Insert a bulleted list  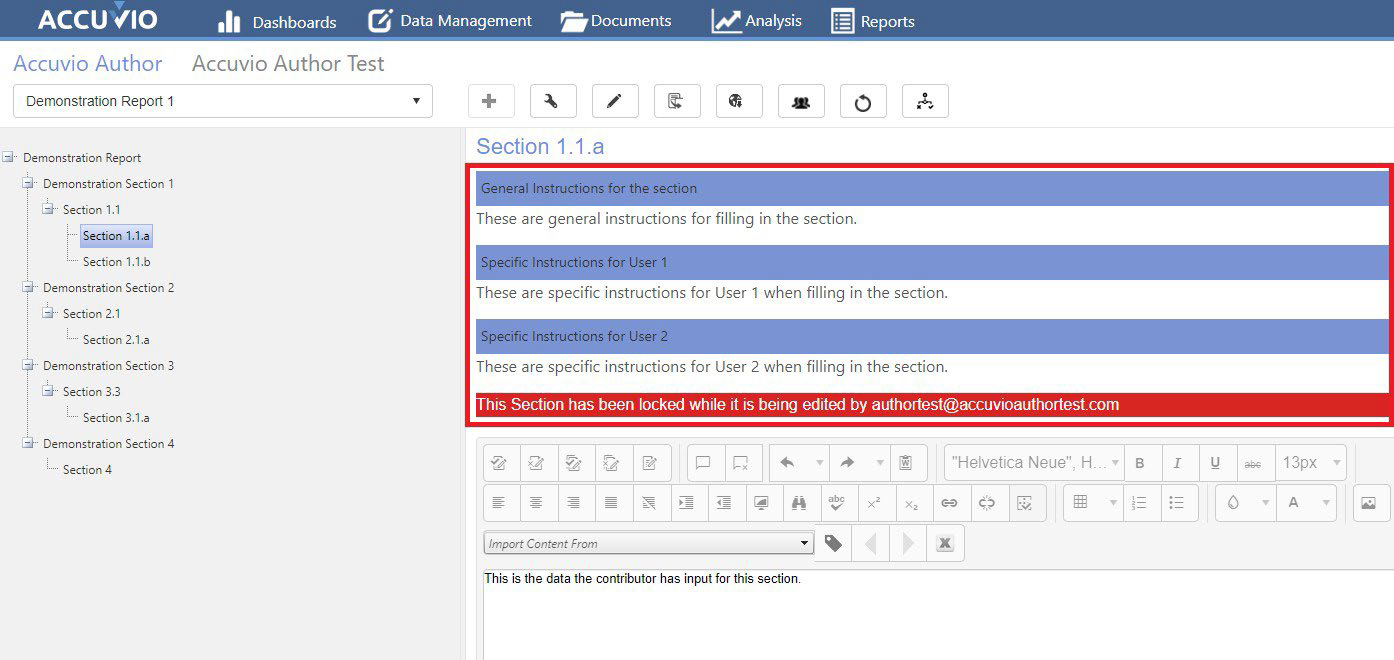tap(1178, 503)
